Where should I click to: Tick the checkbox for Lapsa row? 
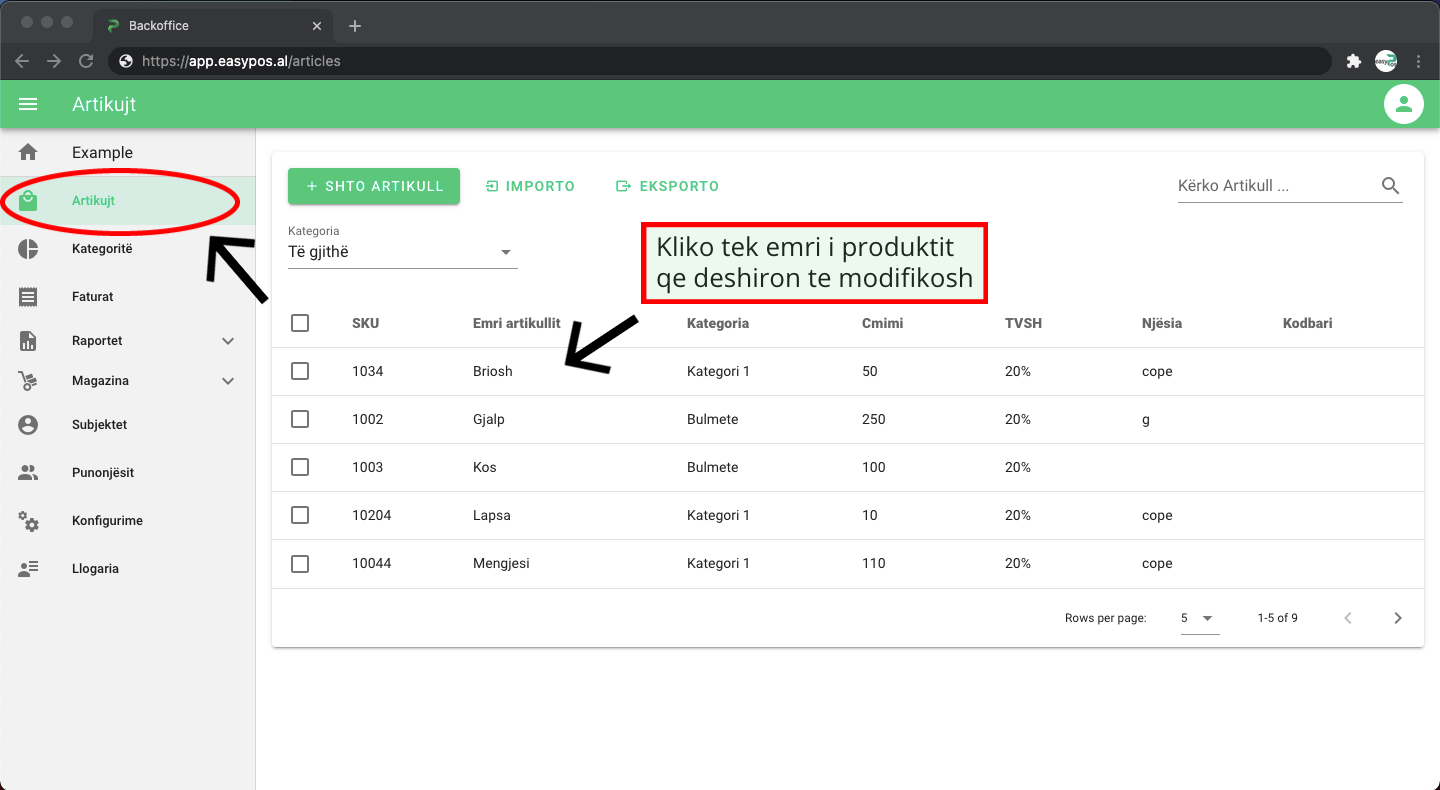pyautogui.click(x=300, y=515)
